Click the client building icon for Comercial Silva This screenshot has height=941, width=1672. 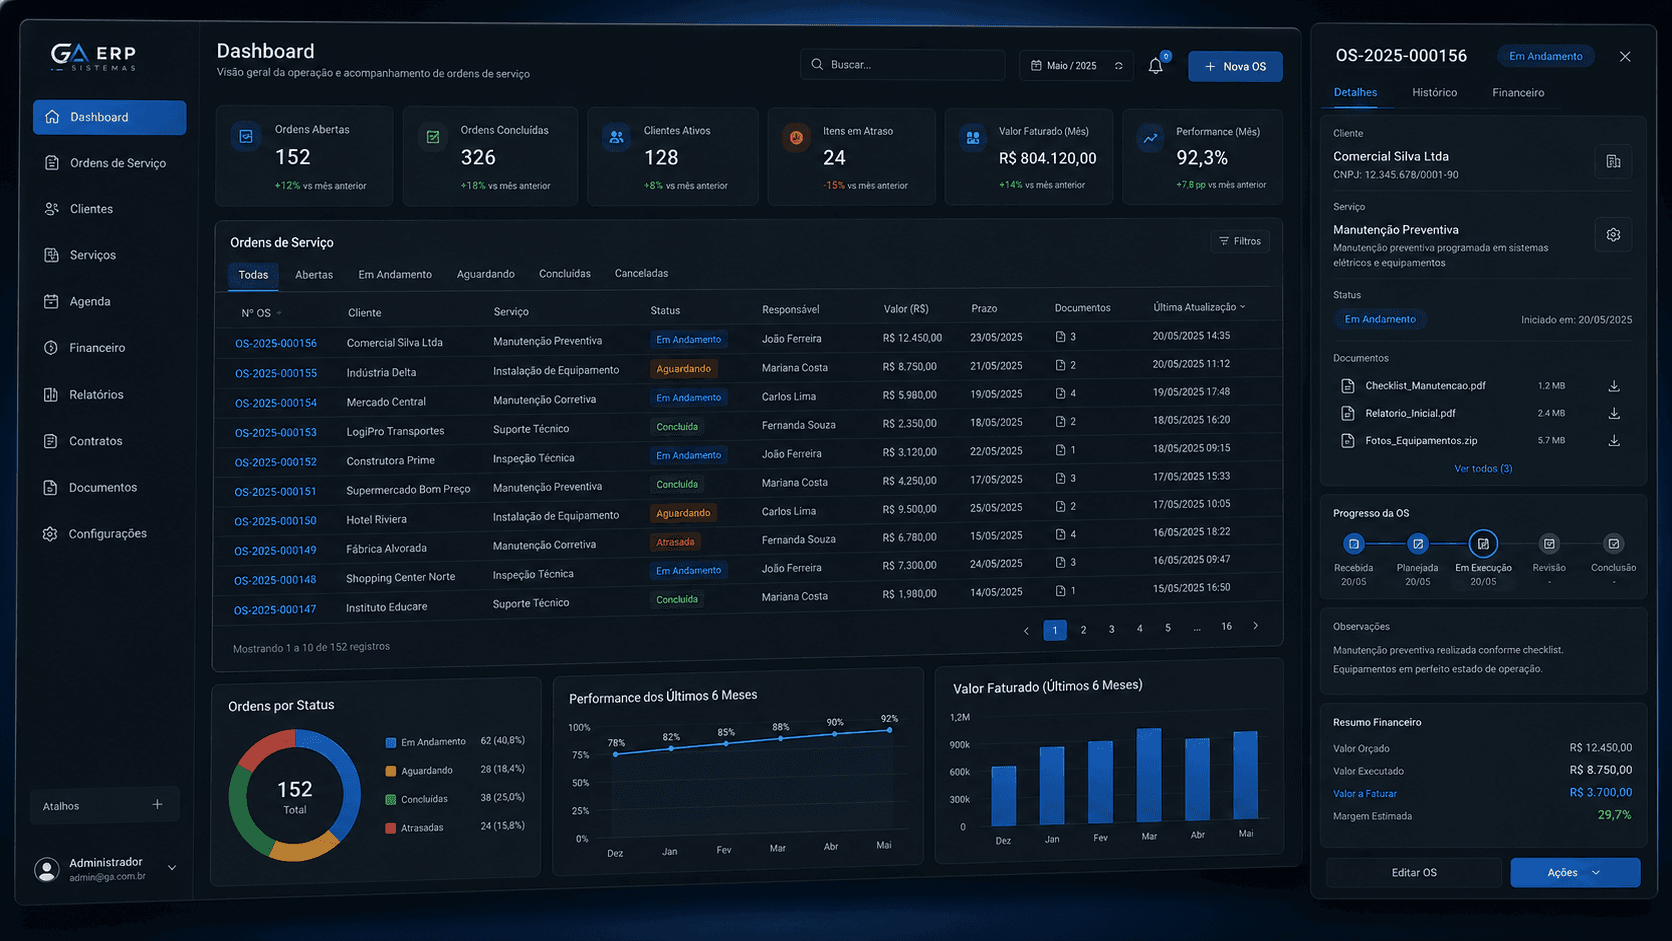click(x=1613, y=161)
